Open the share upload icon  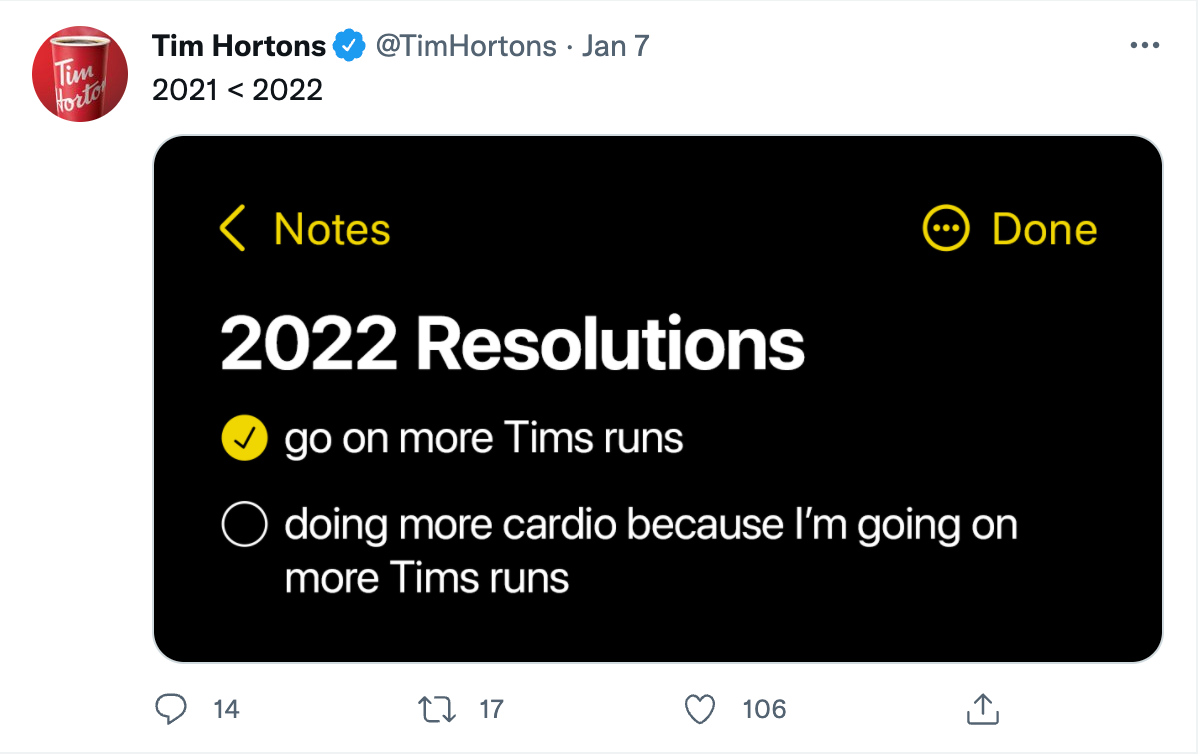(983, 709)
